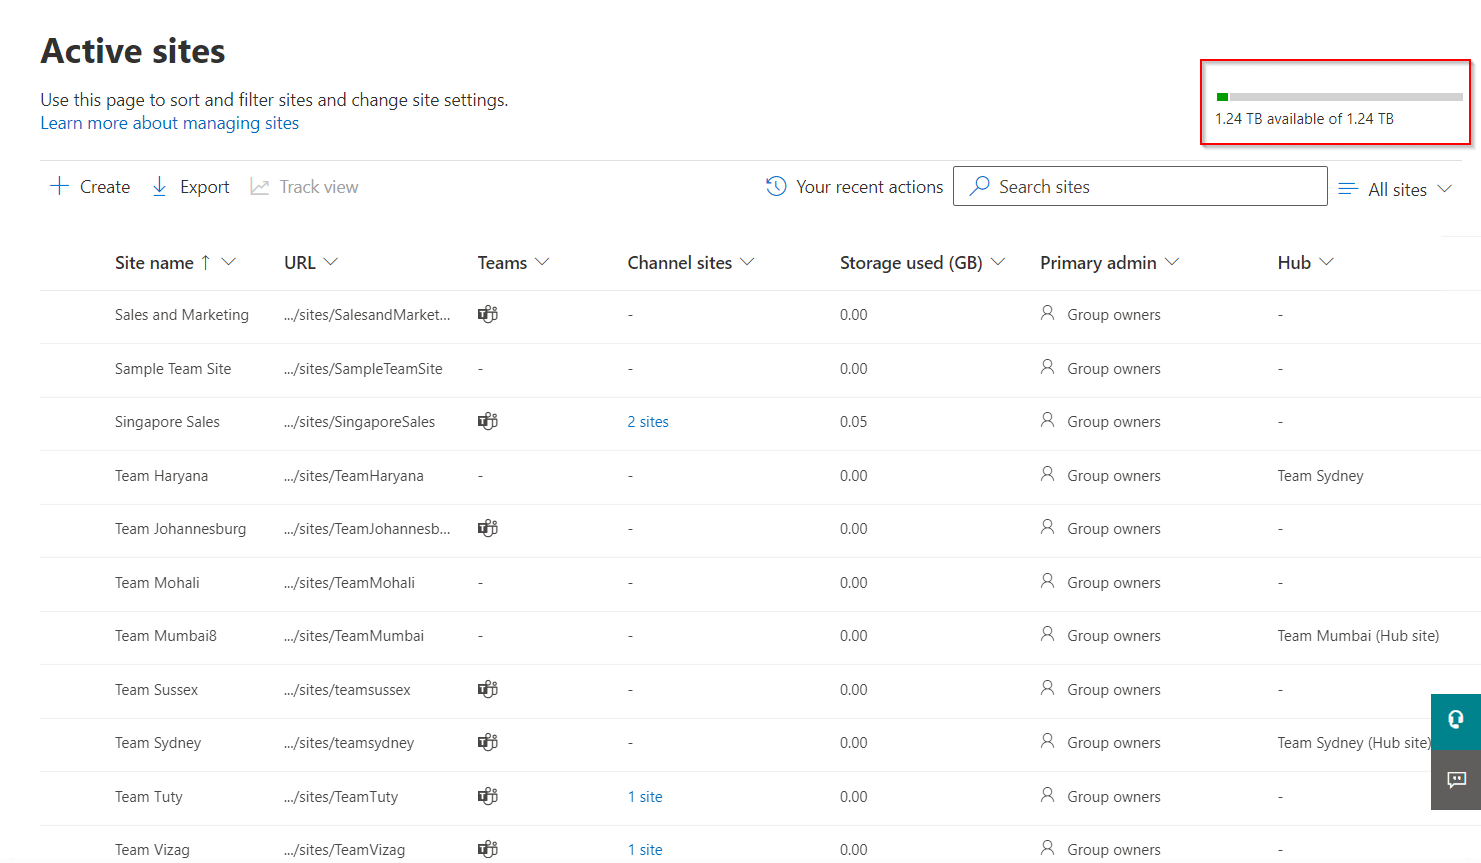Click the Track view option

(x=303, y=186)
